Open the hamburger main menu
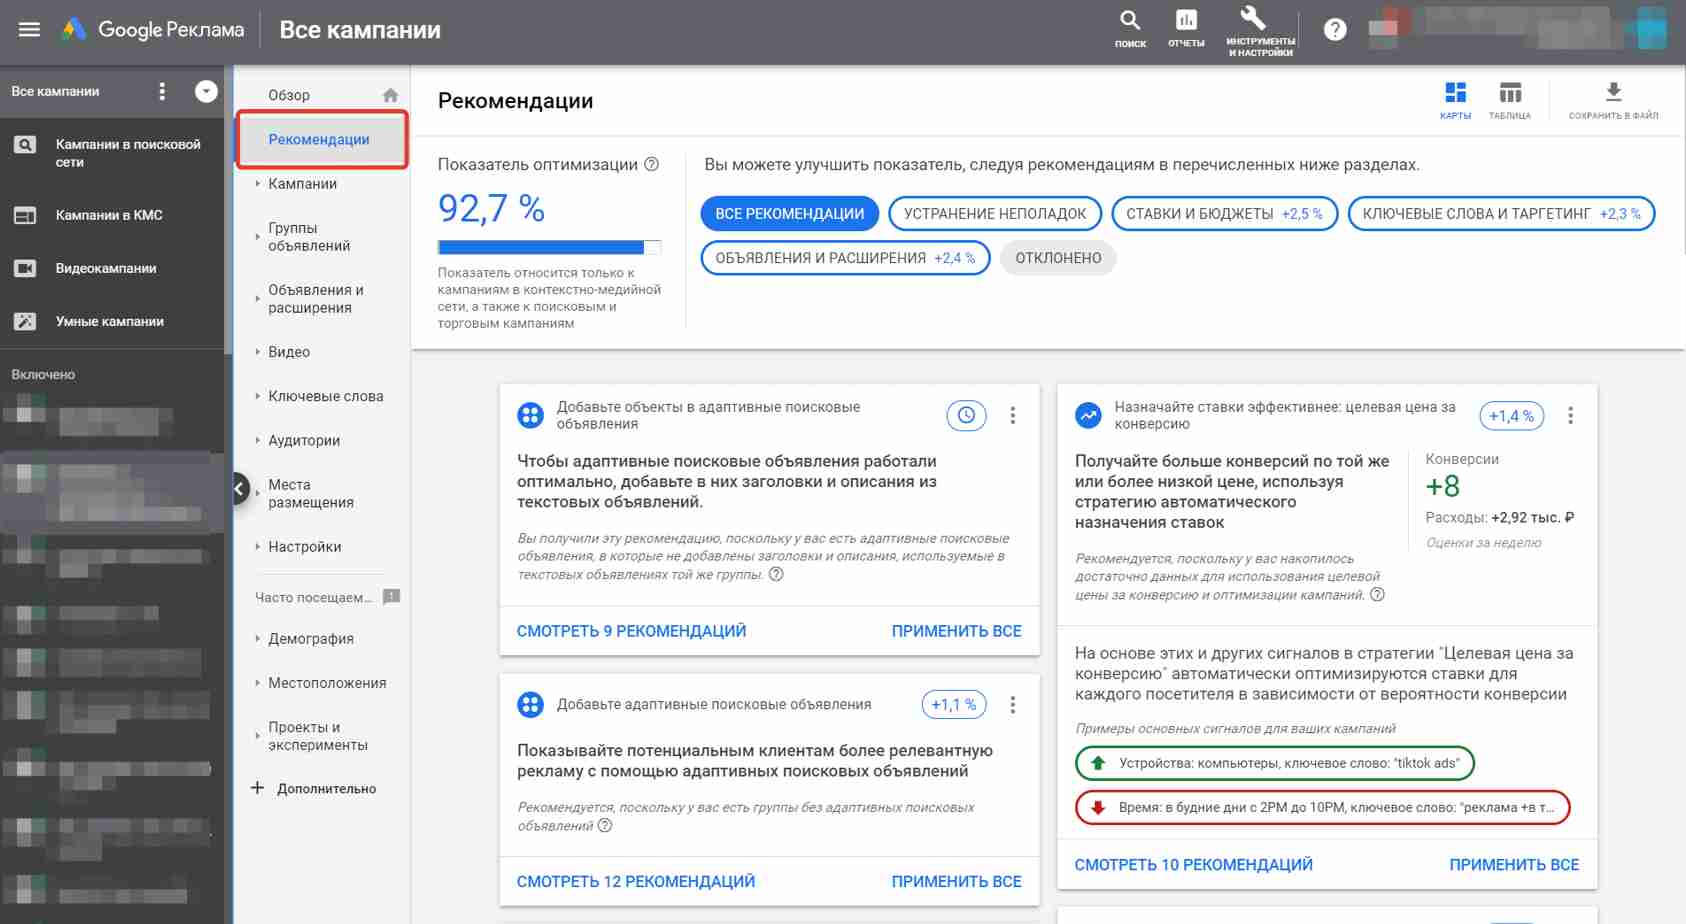This screenshot has height=924, width=1686. pos(29,30)
